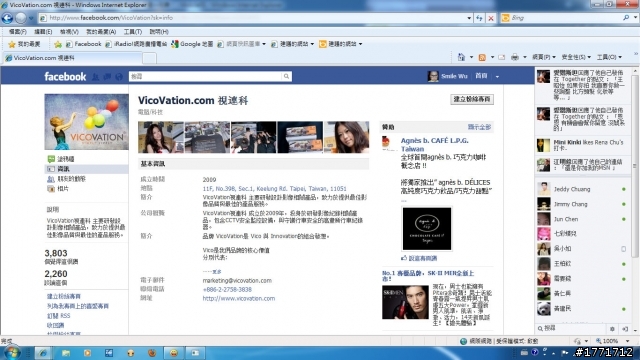Open Facebook messages icon

point(107,77)
